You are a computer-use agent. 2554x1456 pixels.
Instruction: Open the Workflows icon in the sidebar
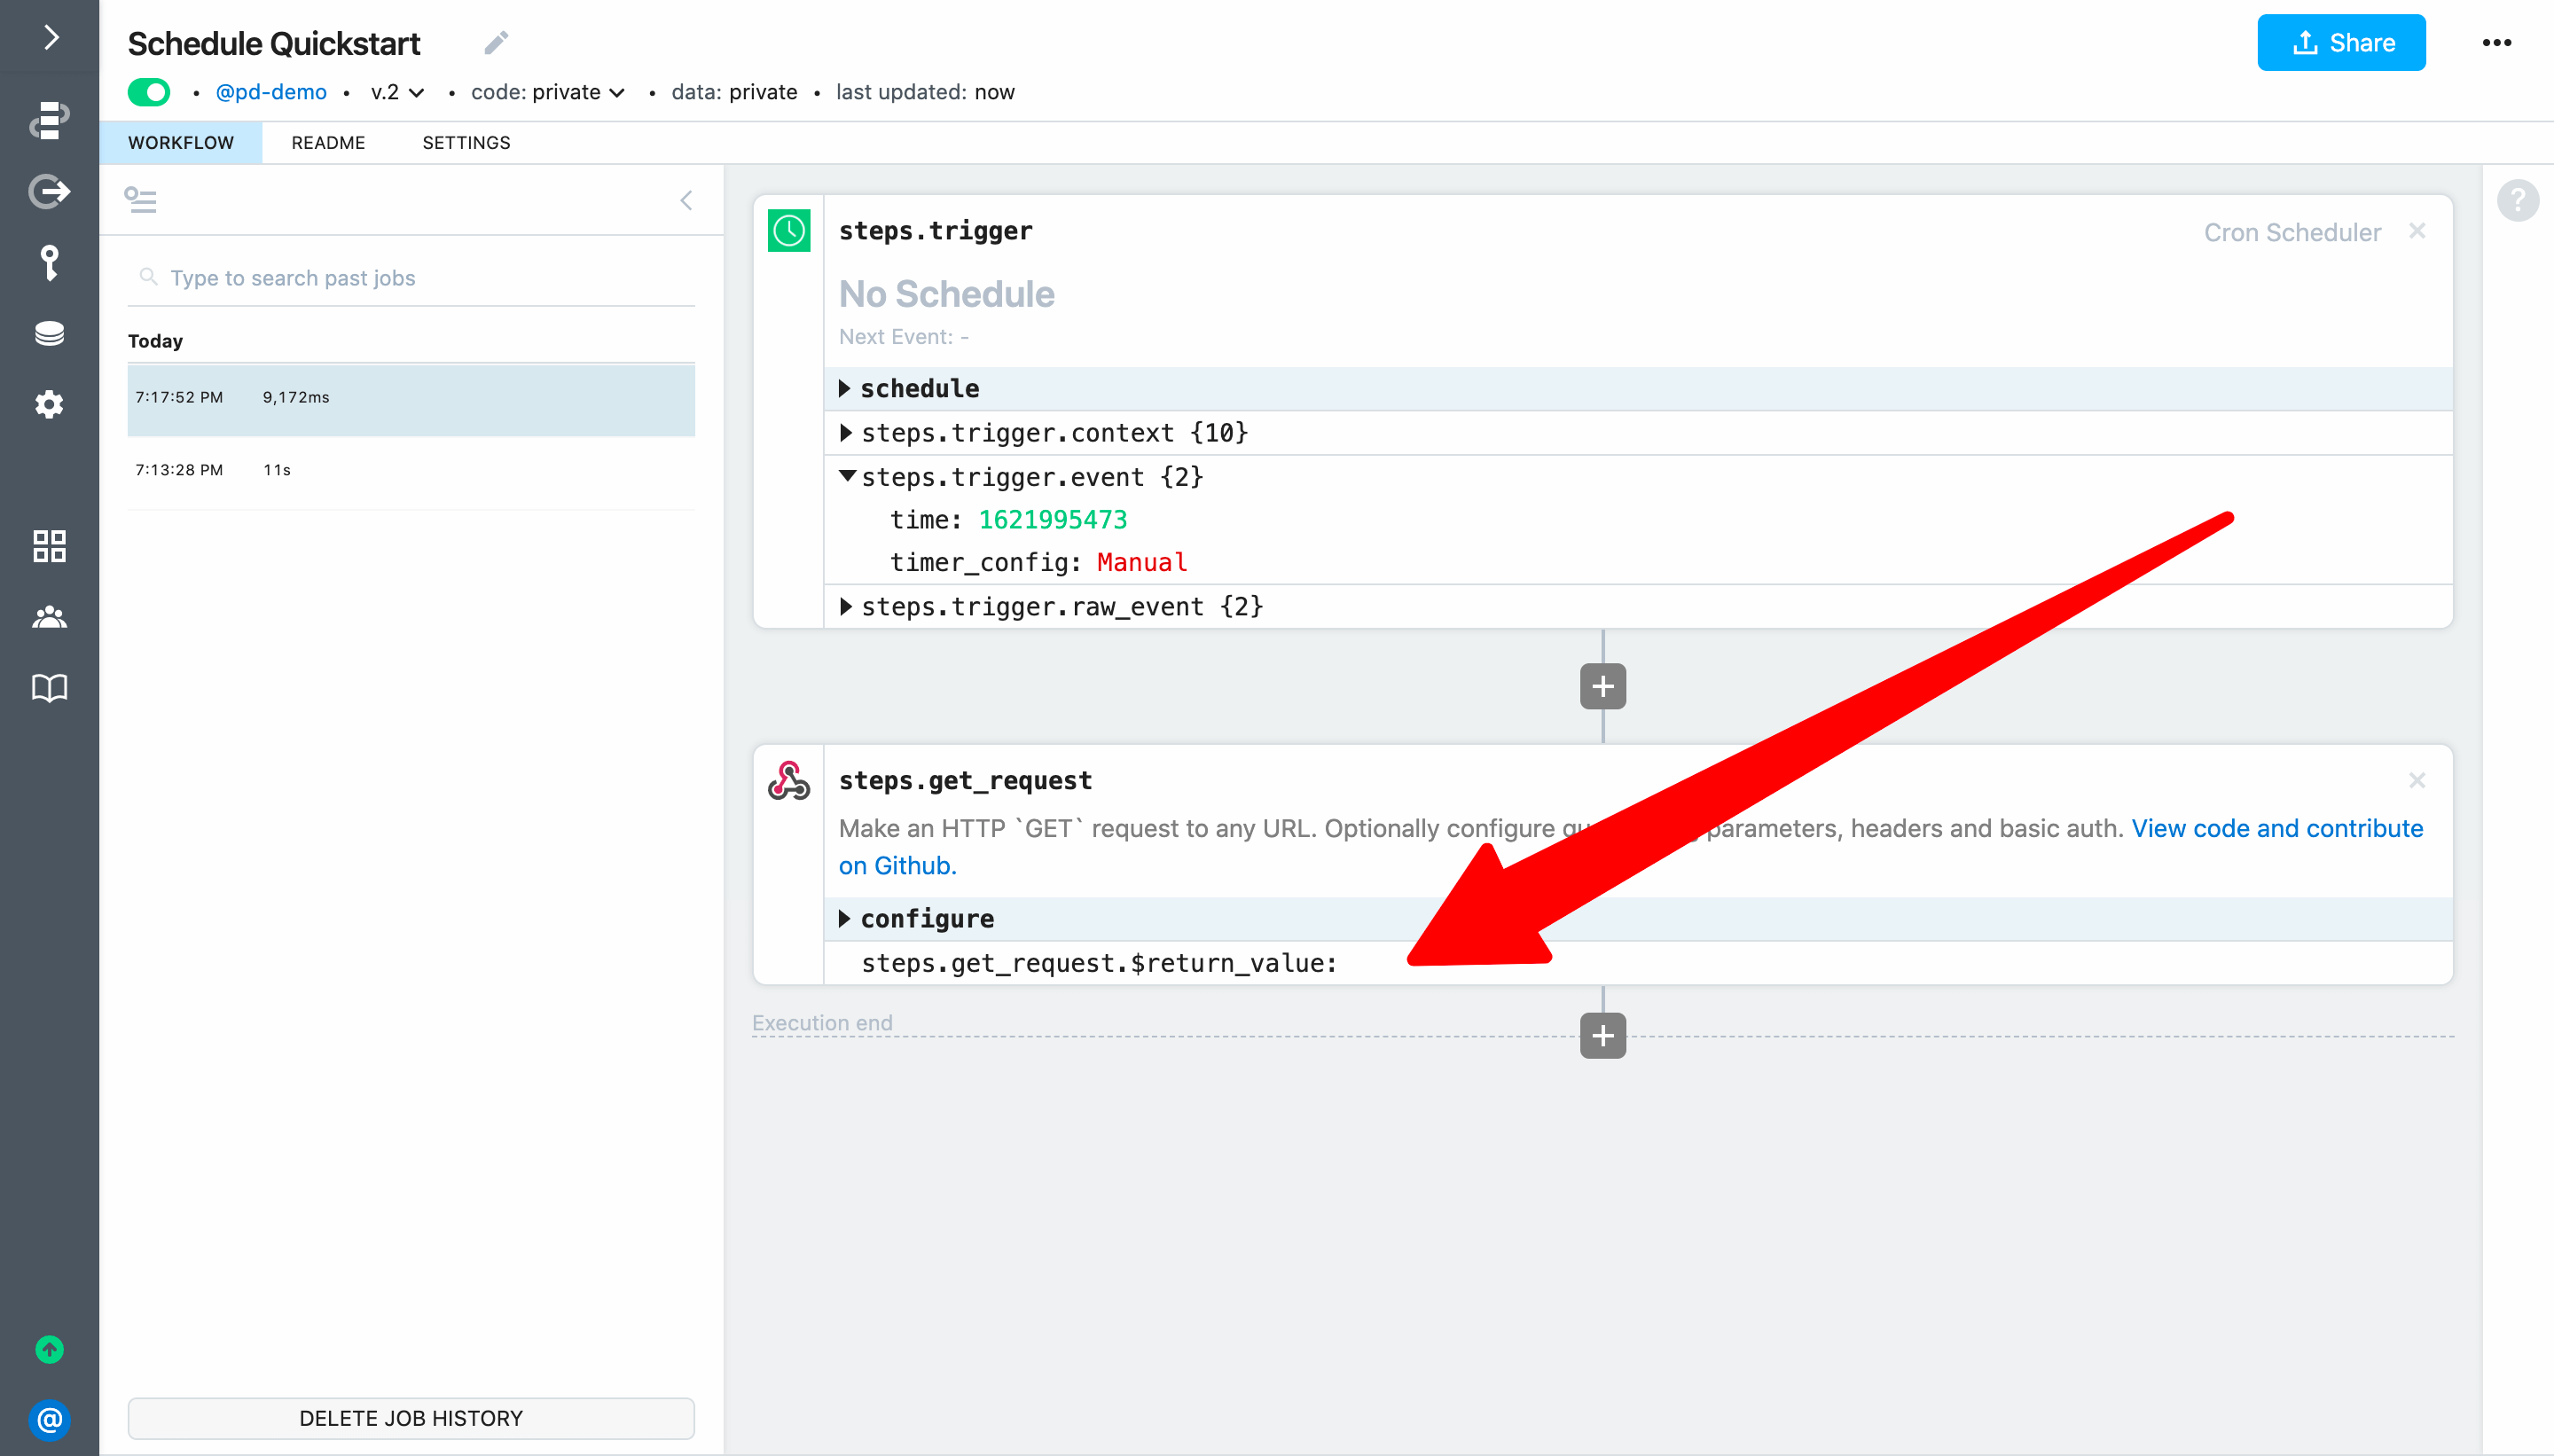pyautogui.click(x=49, y=120)
